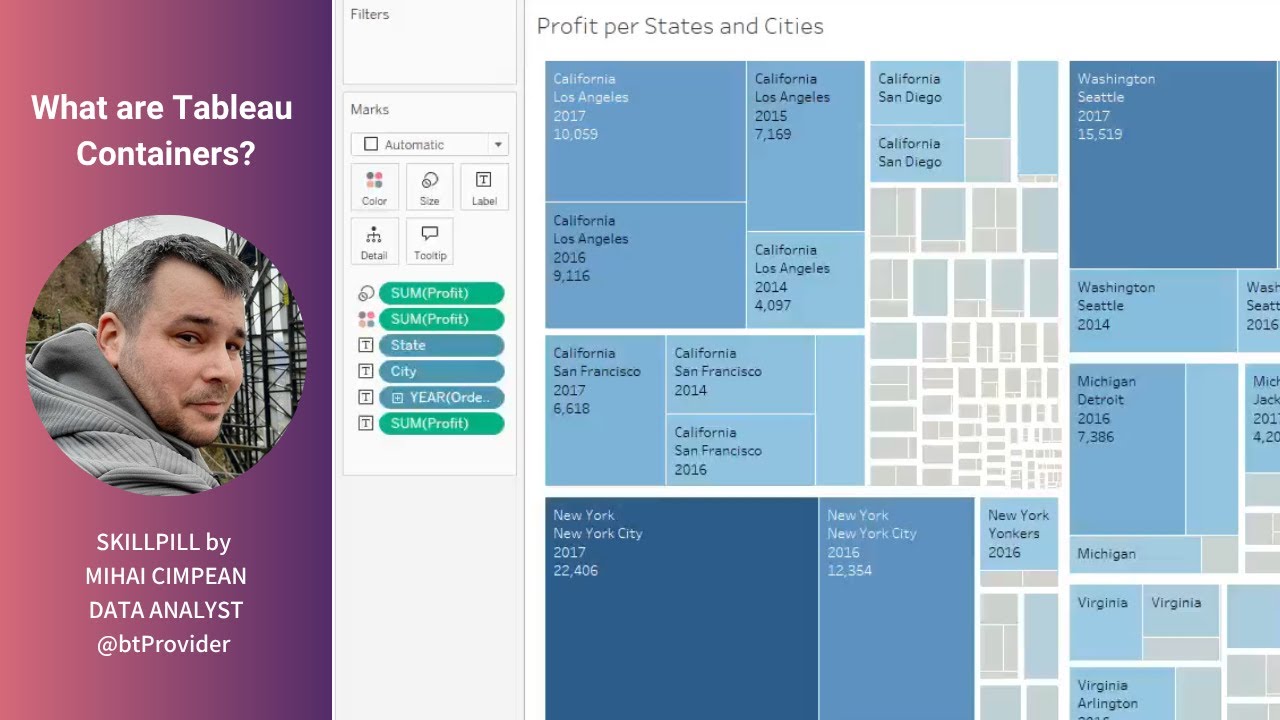Image resolution: width=1280 pixels, height=720 pixels.
Task: Select the SUM(Profit) pill on Color
Action: pyautogui.click(x=441, y=319)
